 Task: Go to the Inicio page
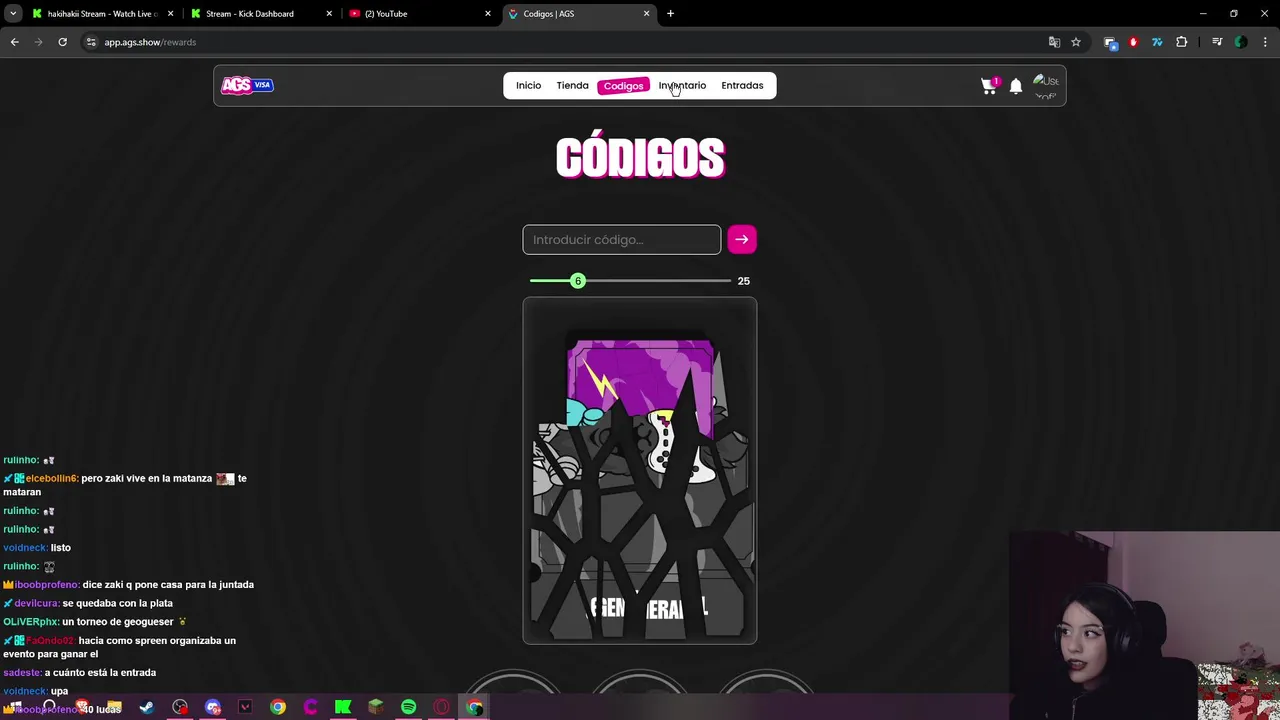[x=528, y=85]
